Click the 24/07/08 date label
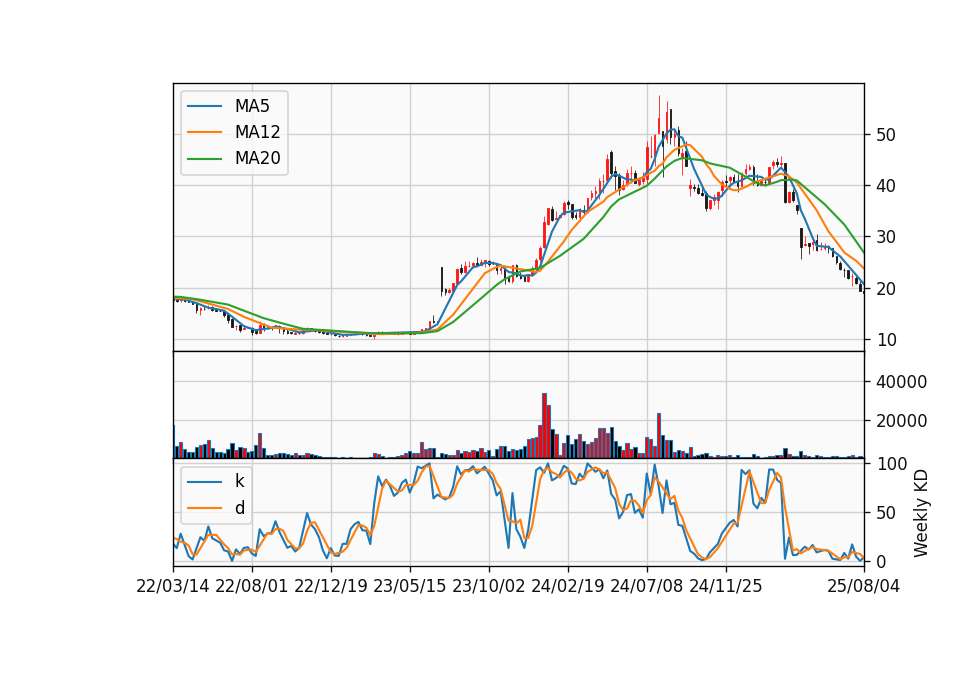 [647, 586]
